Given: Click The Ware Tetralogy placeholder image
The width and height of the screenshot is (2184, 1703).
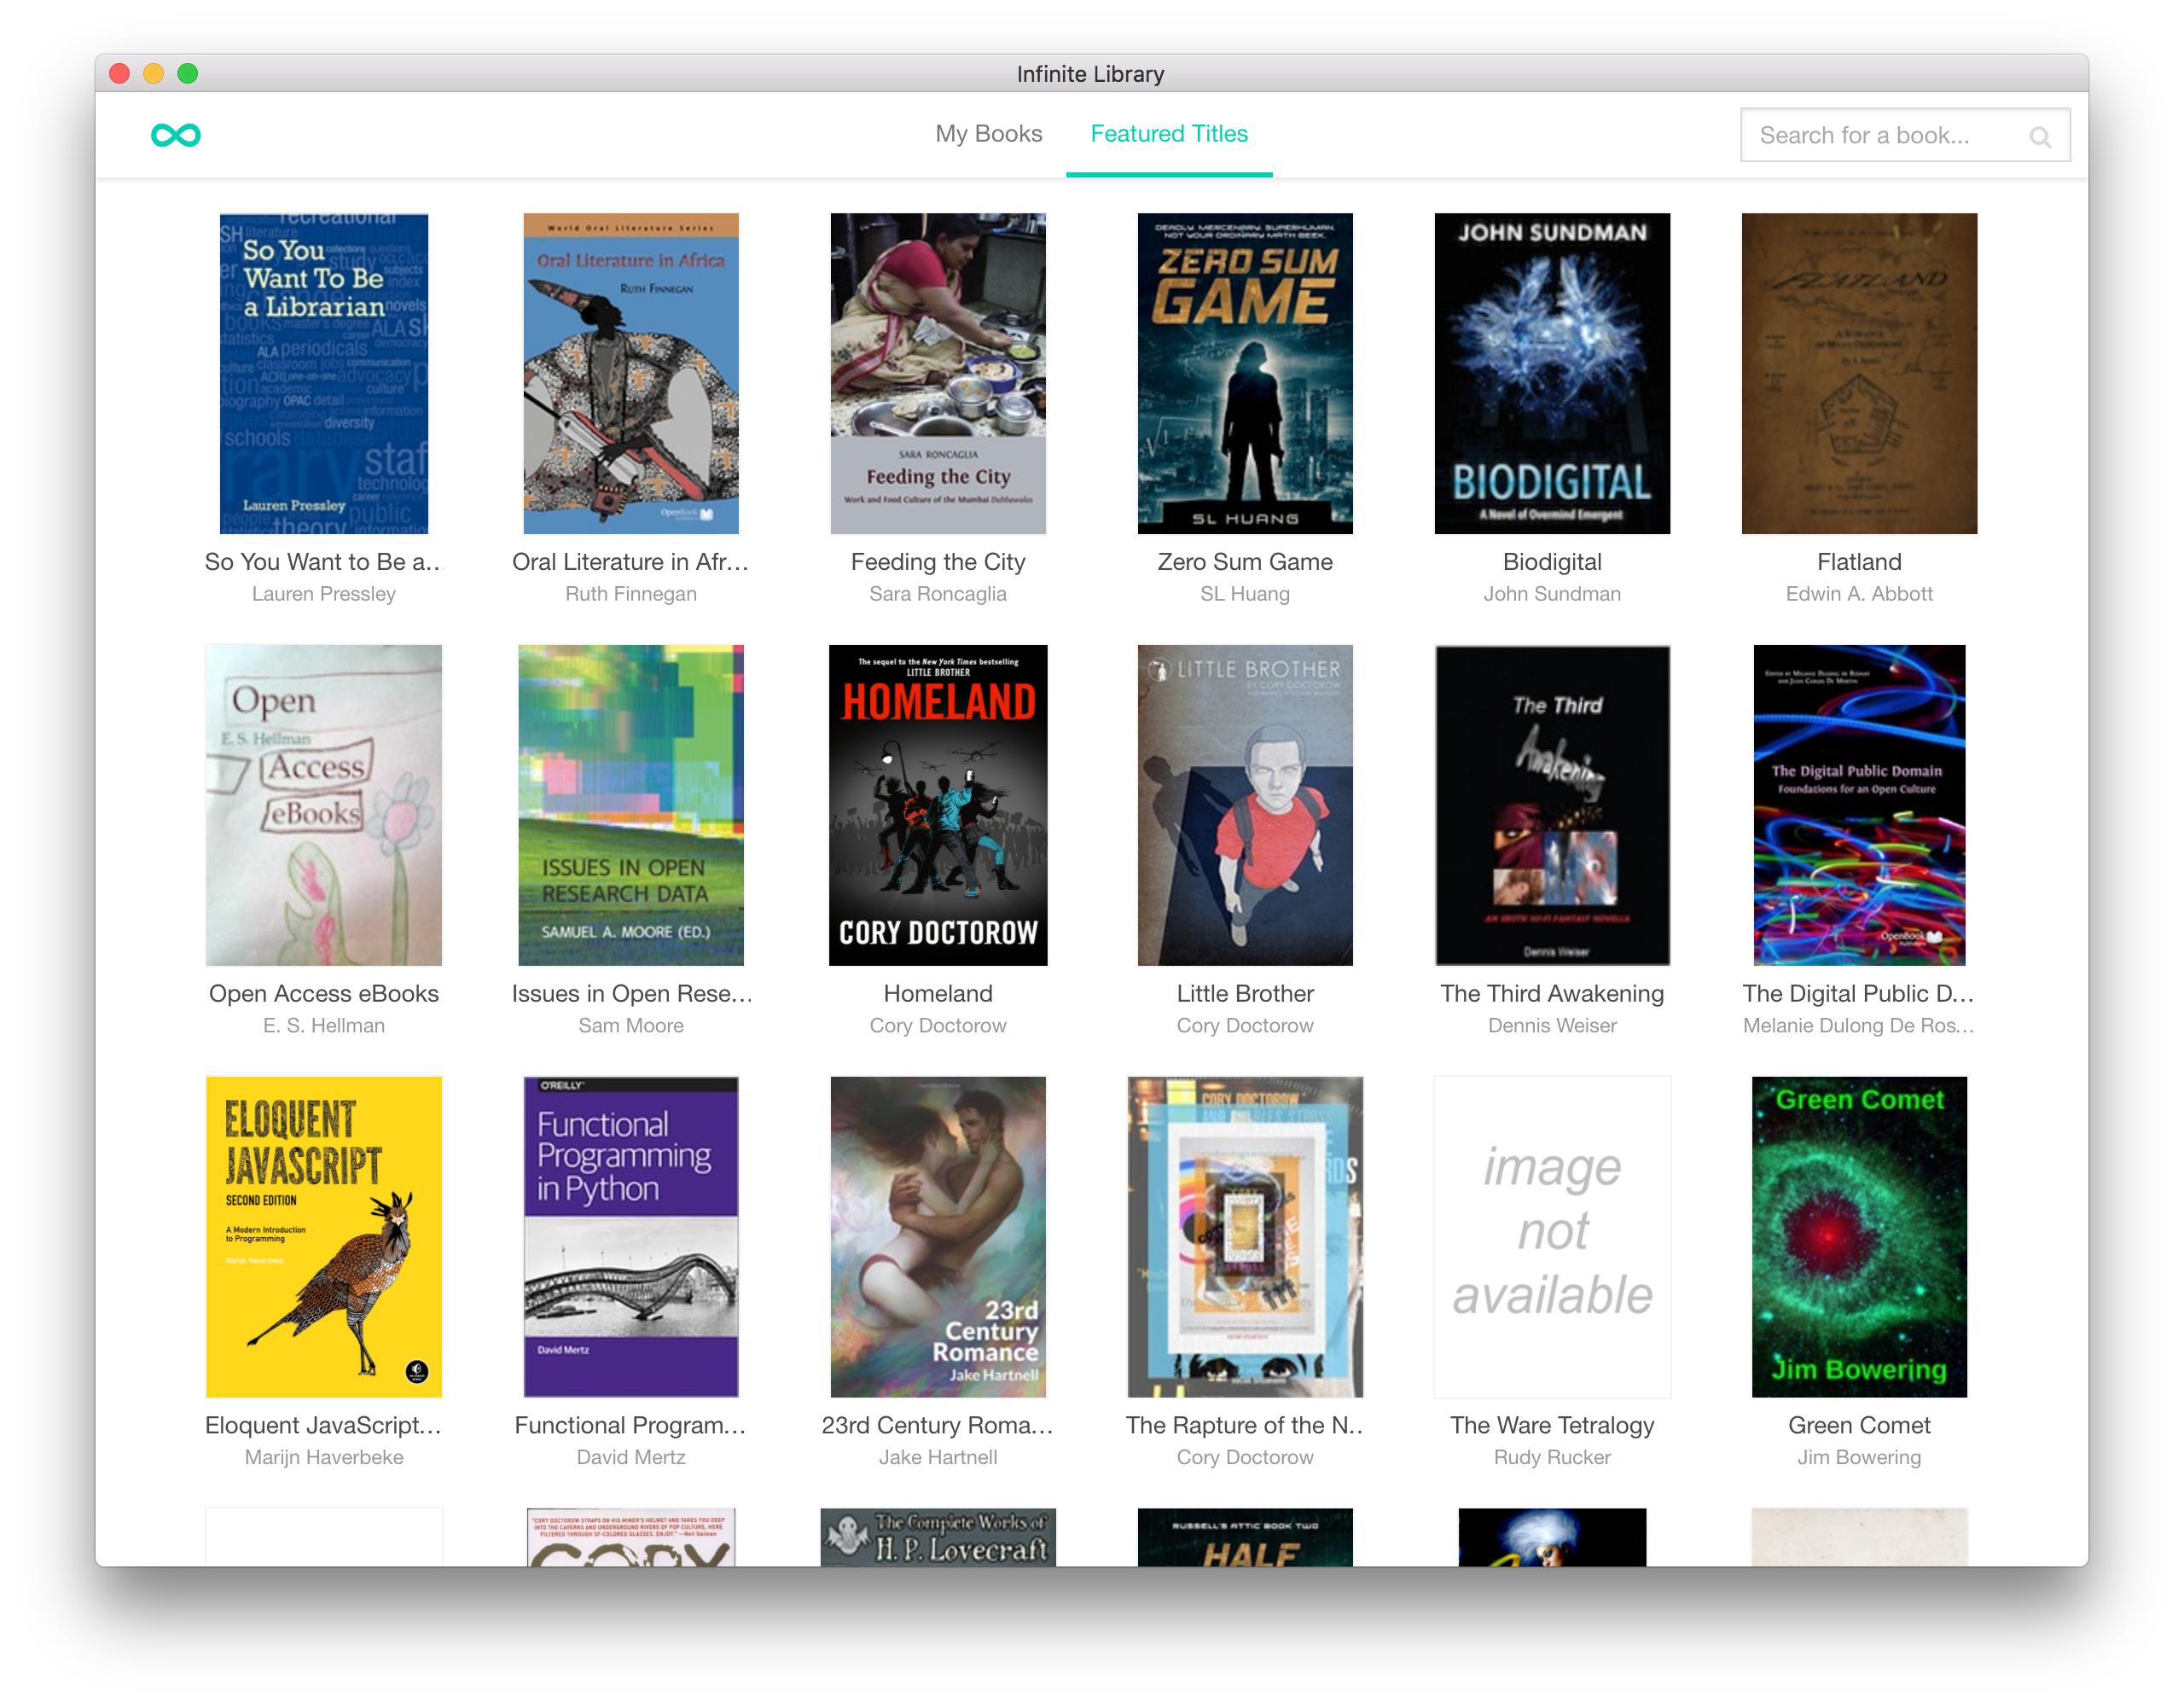Looking at the screenshot, I should point(1551,1236).
